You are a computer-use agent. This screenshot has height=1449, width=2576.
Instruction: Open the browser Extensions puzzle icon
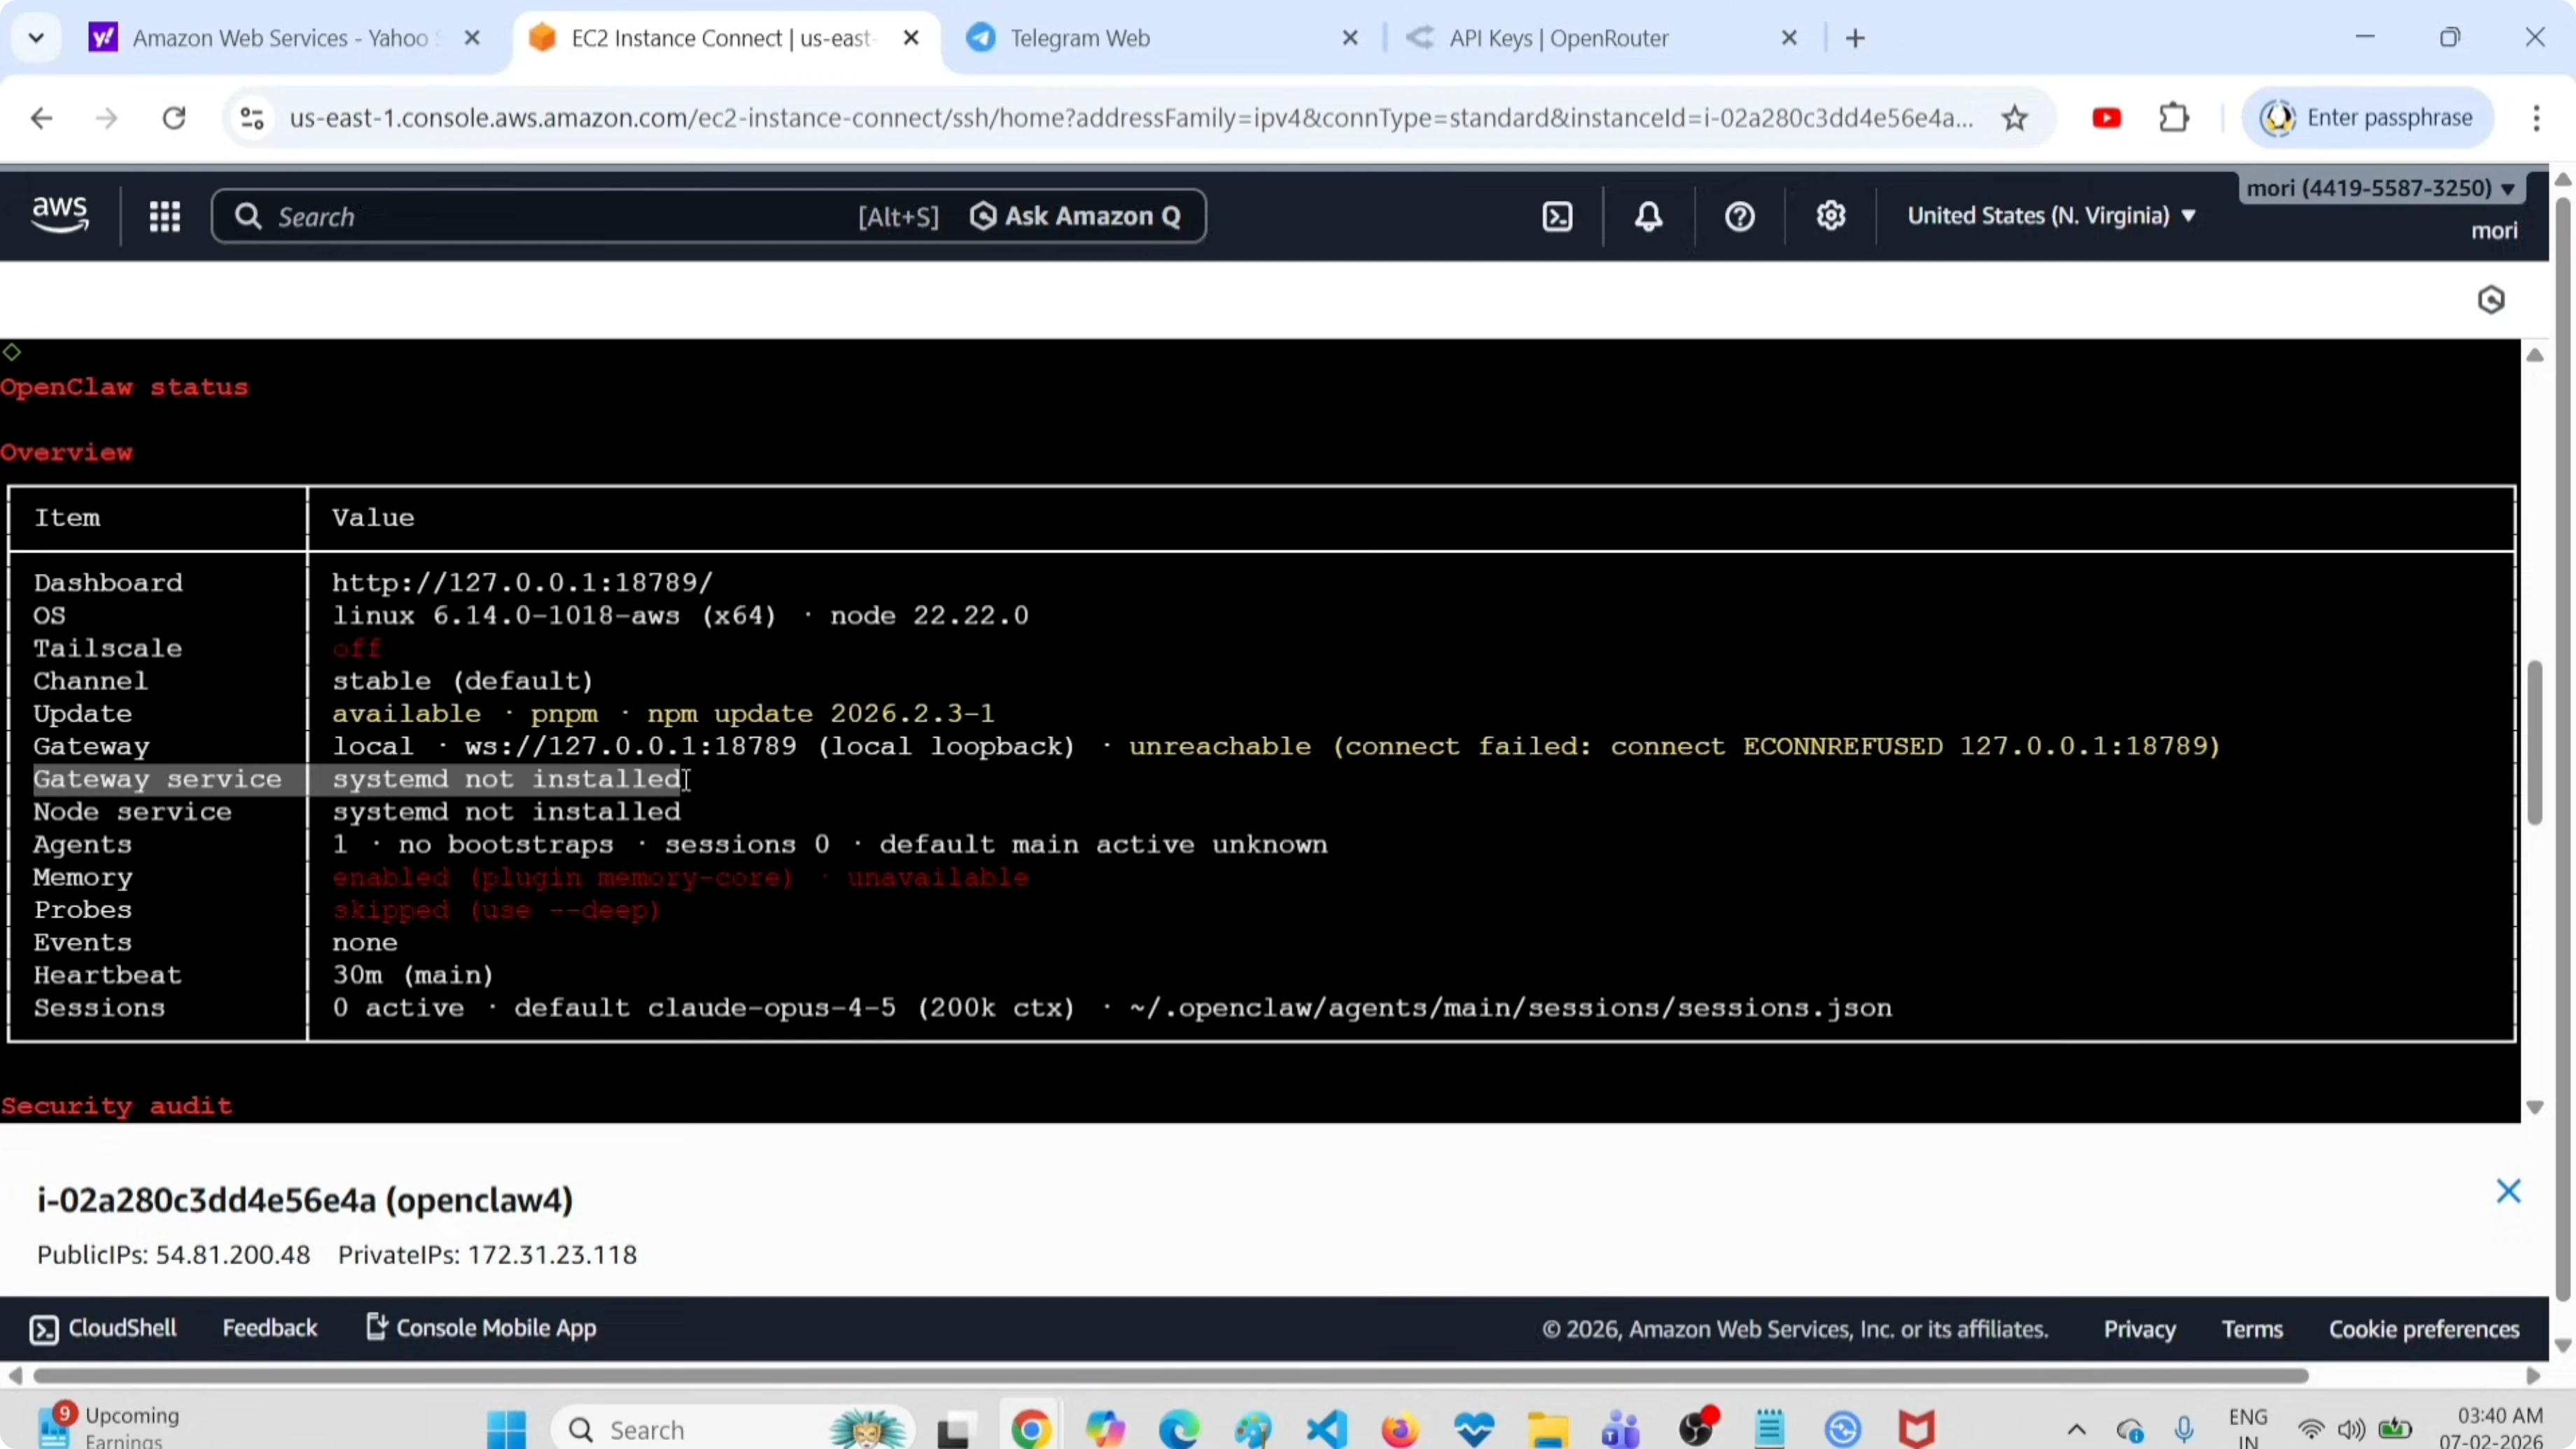point(2175,117)
